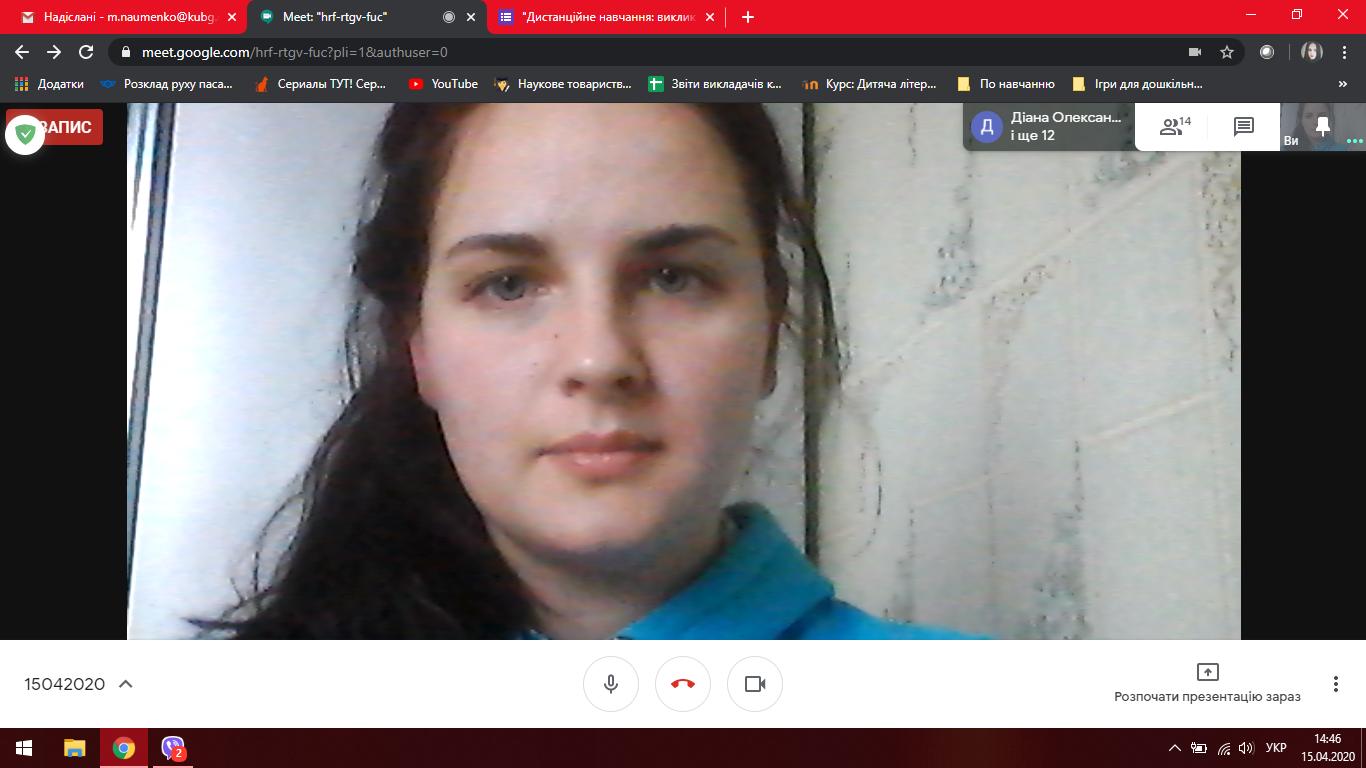Turn off the camera in Meet
Screen dimensions: 1366x768
755,684
